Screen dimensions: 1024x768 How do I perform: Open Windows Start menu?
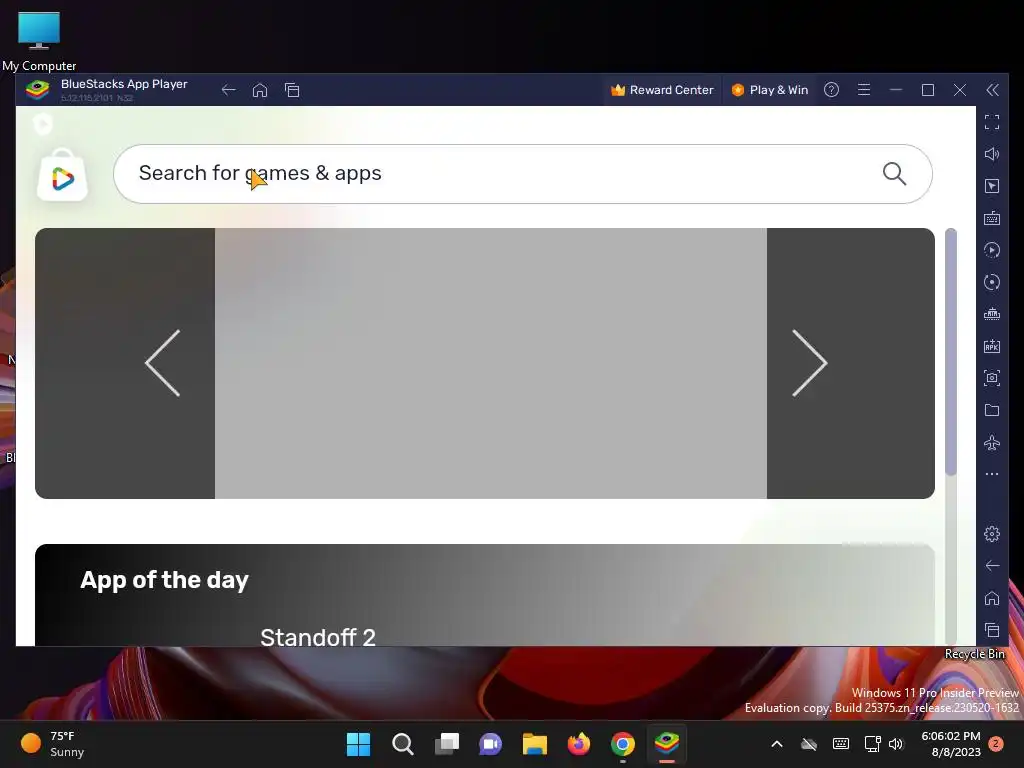(358, 744)
